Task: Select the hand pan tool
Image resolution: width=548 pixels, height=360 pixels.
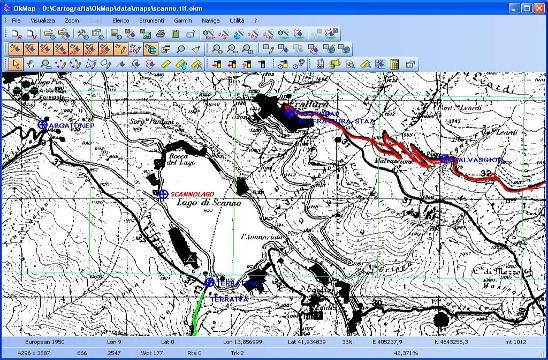Action: pos(31,64)
